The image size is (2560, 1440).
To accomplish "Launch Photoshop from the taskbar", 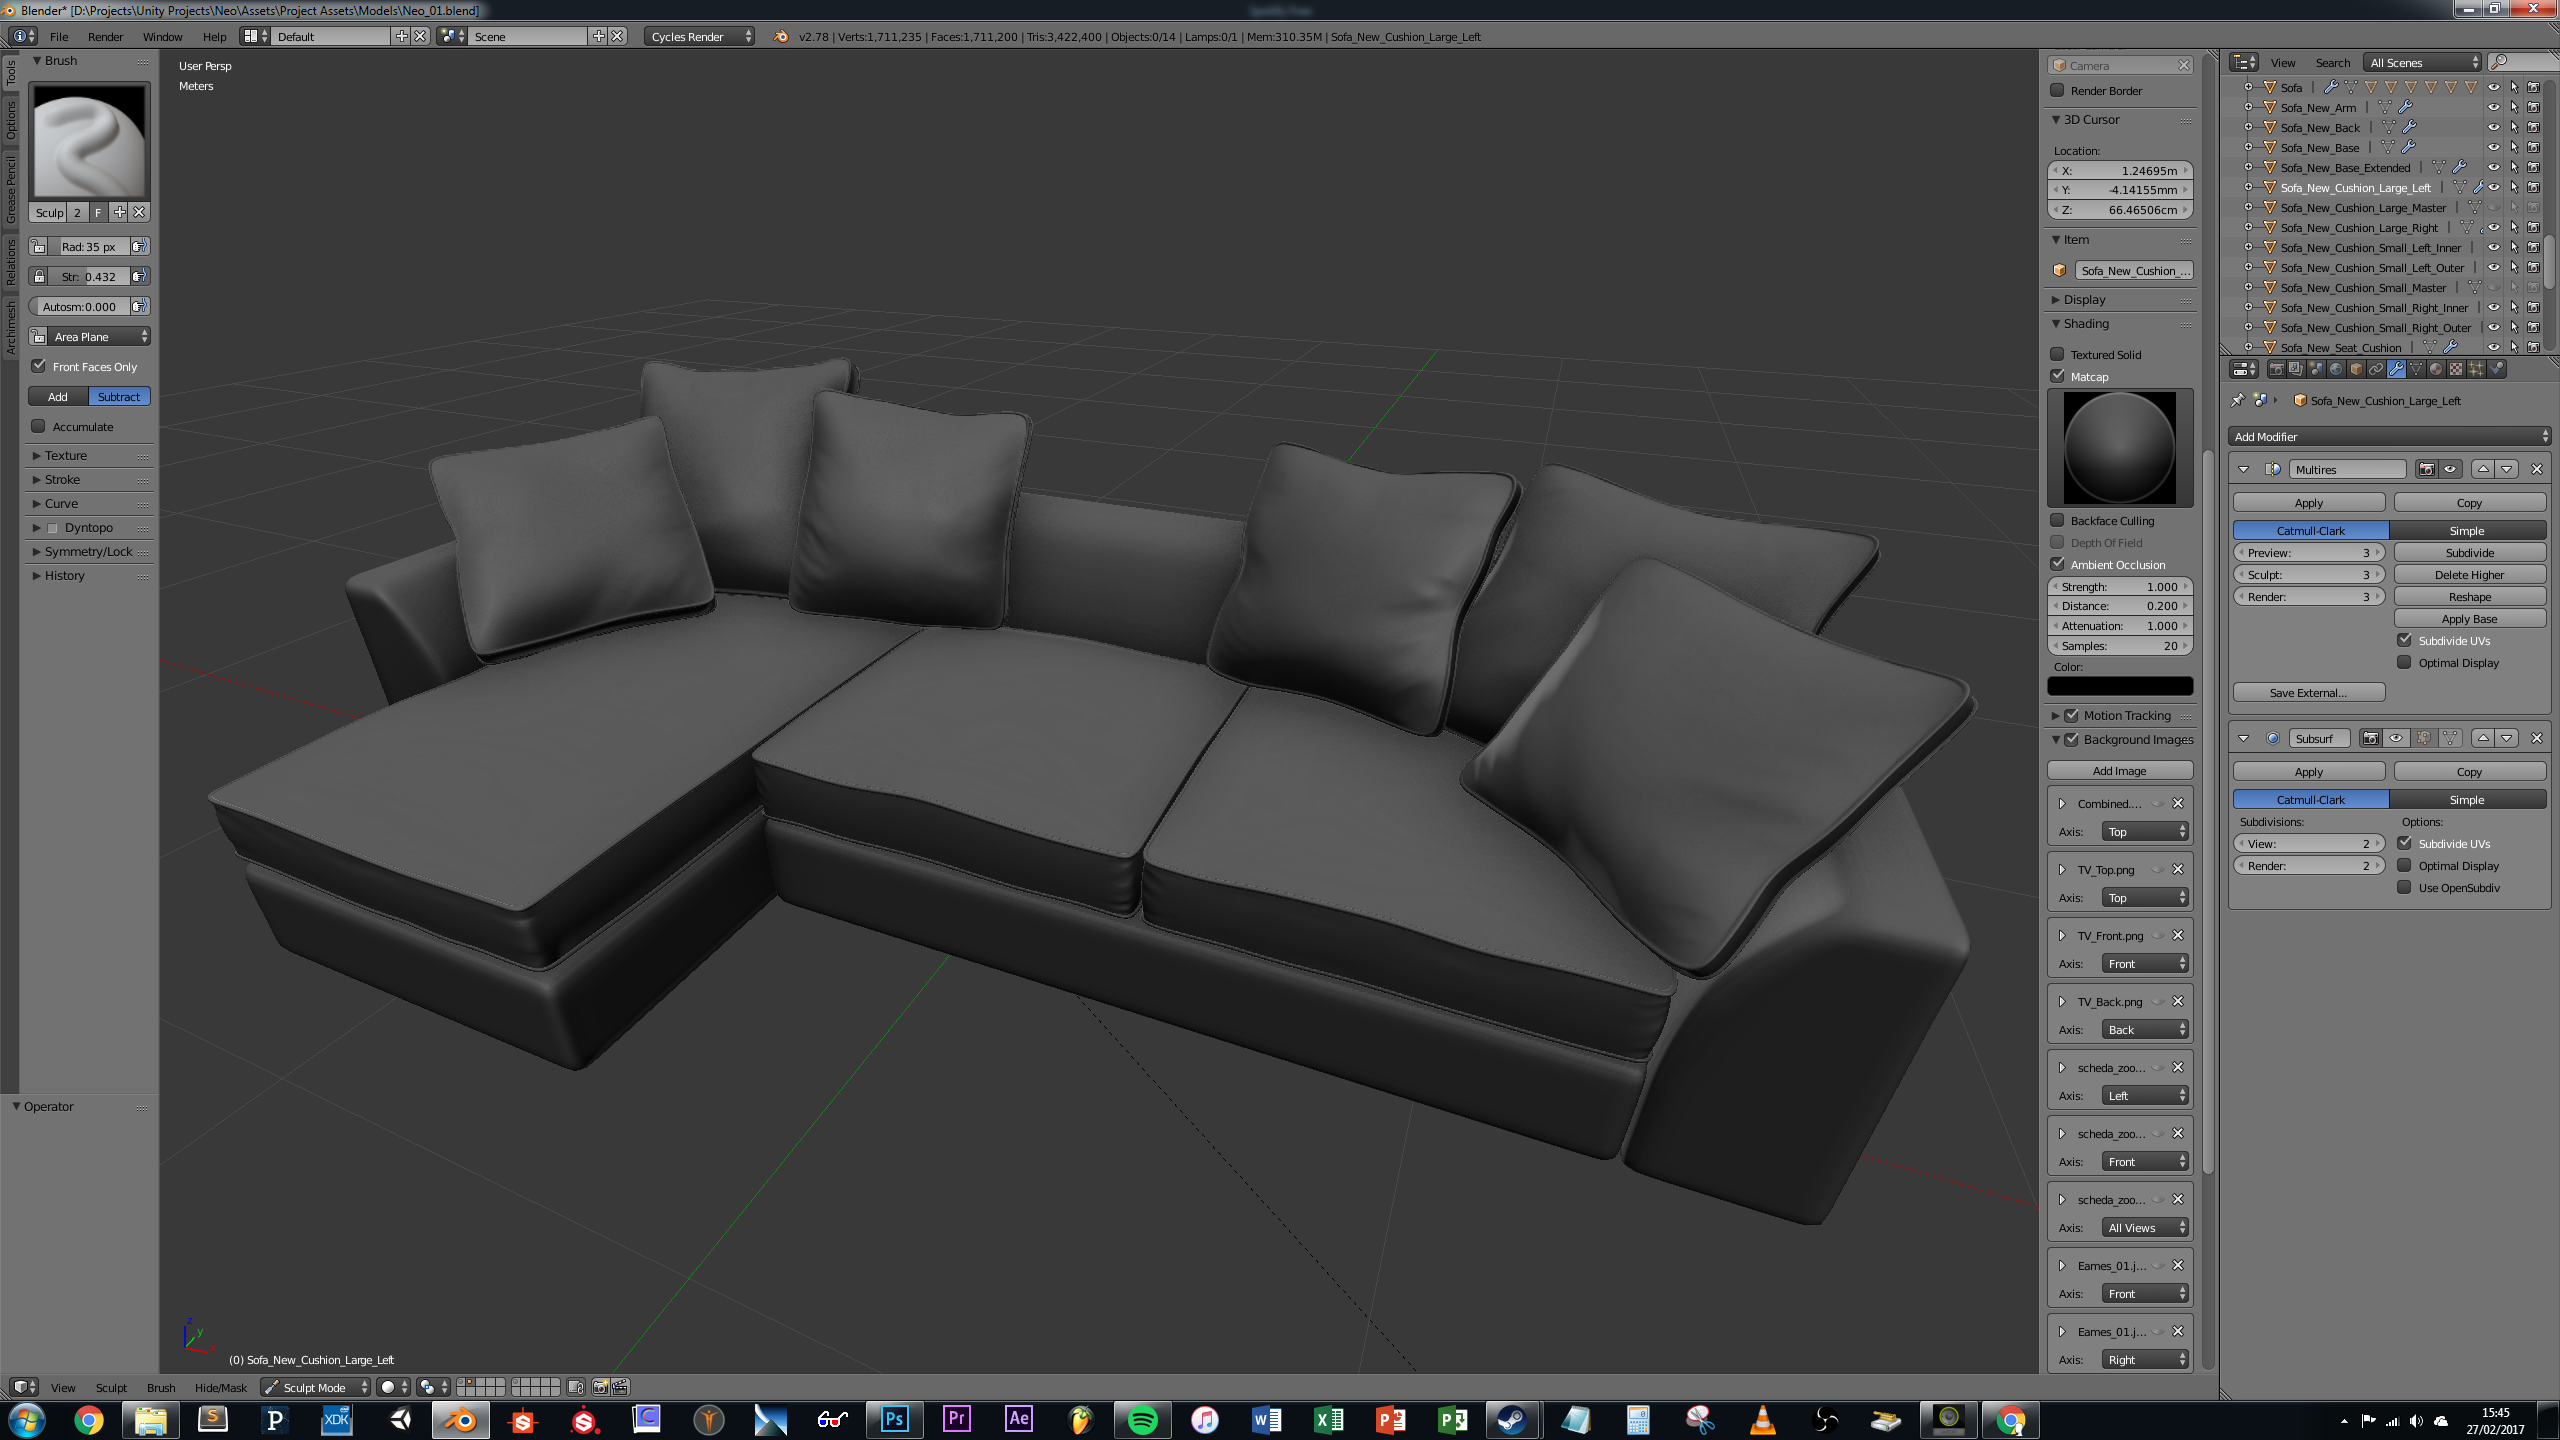I will (x=893, y=1419).
